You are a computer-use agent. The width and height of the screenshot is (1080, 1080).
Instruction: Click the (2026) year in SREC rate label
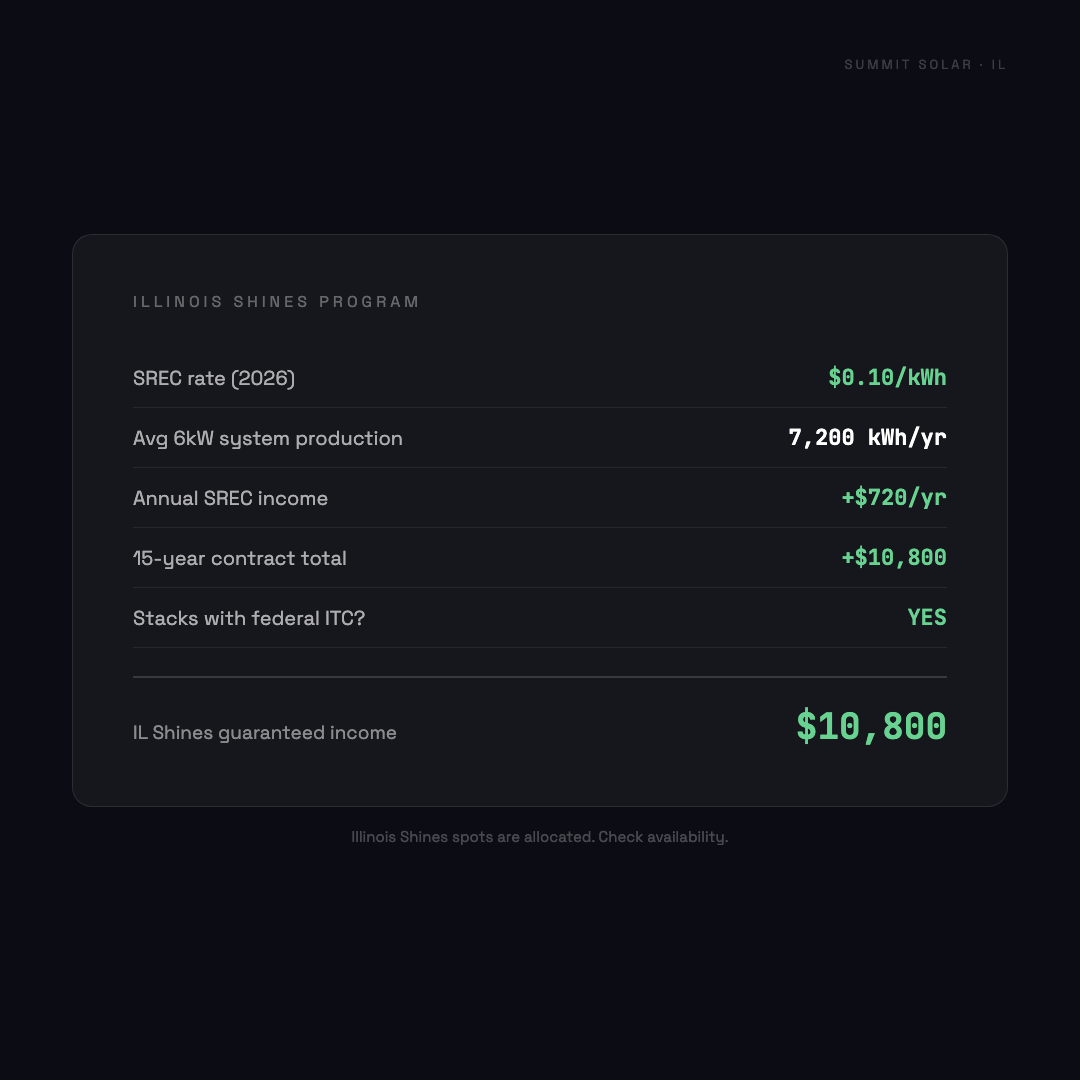tap(263, 378)
